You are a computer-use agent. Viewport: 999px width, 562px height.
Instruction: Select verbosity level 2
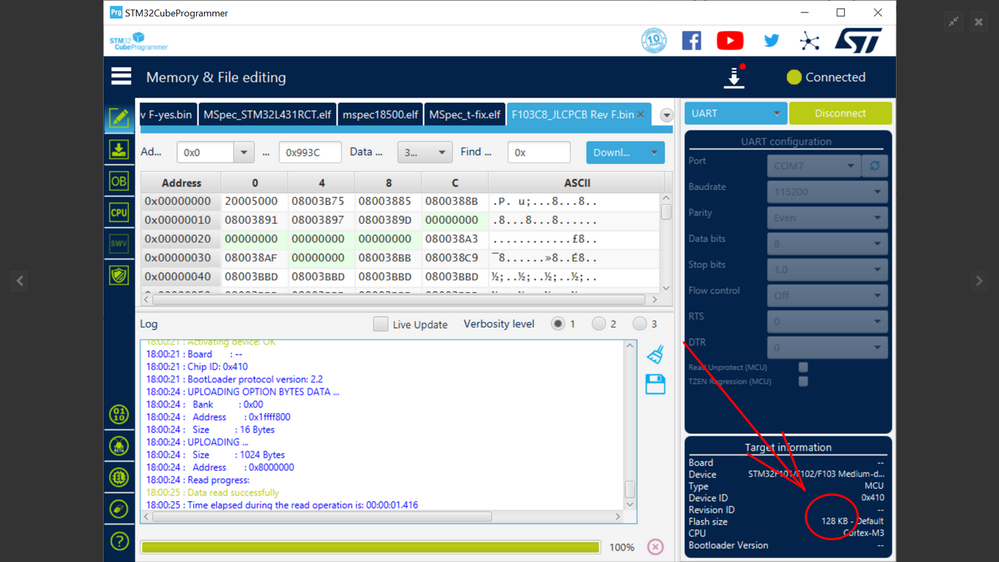point(598,324)
